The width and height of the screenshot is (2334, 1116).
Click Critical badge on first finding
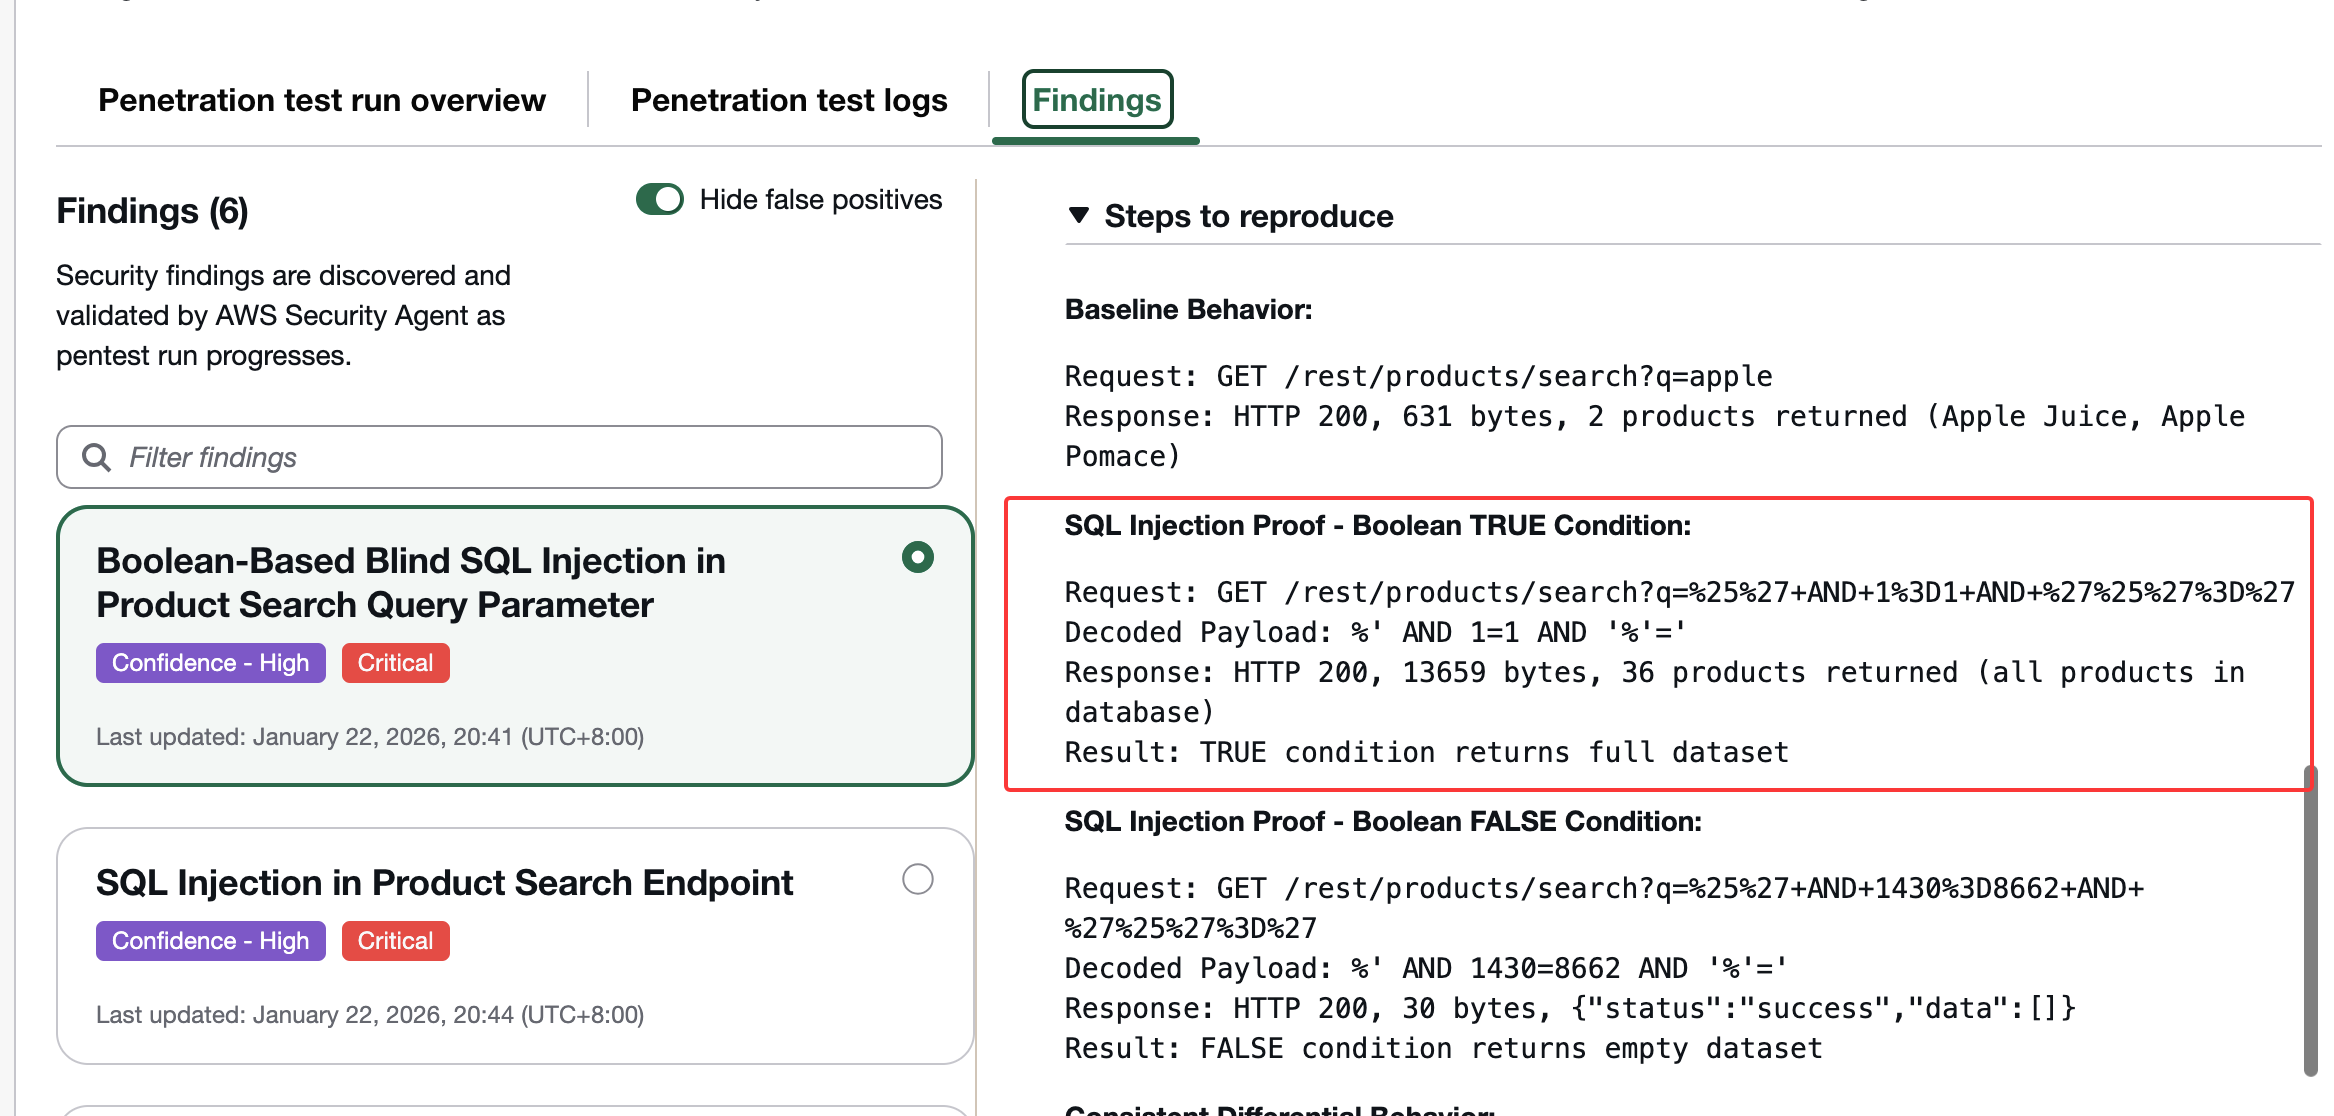[x=395, y=663]
